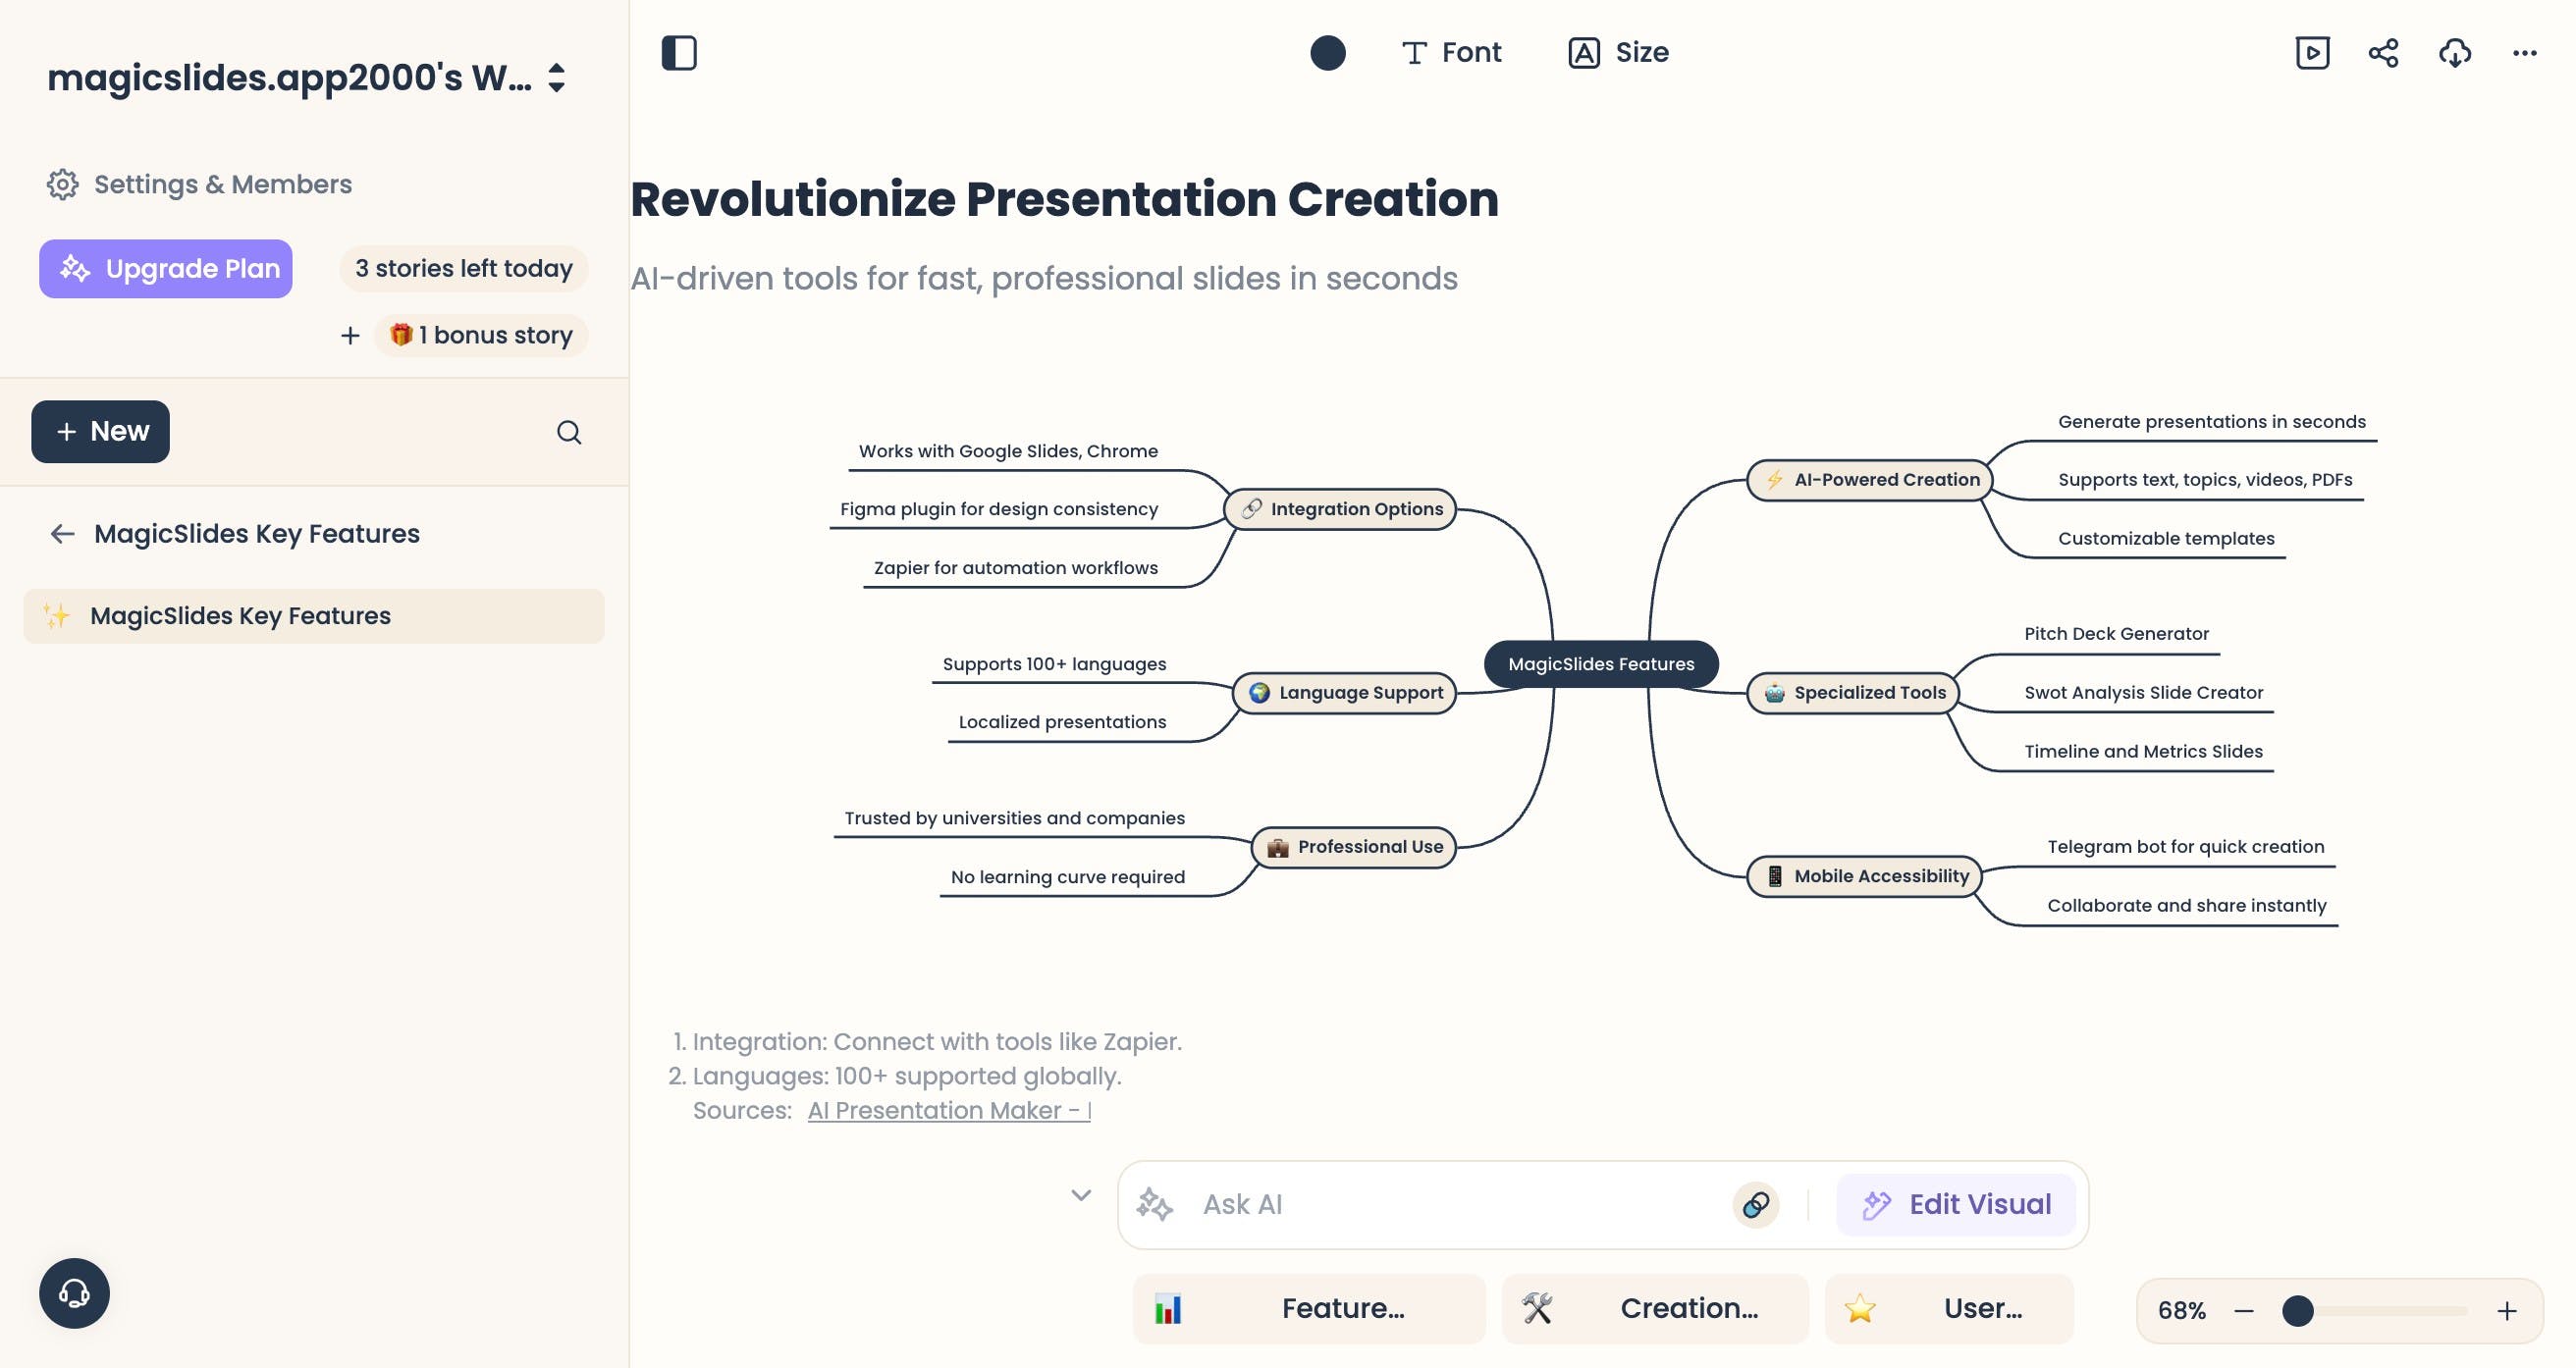This screenshot has height=1368, width=2576.
Task: Collapse the Ask AI bar chevron
Action: (1080, 1194)
